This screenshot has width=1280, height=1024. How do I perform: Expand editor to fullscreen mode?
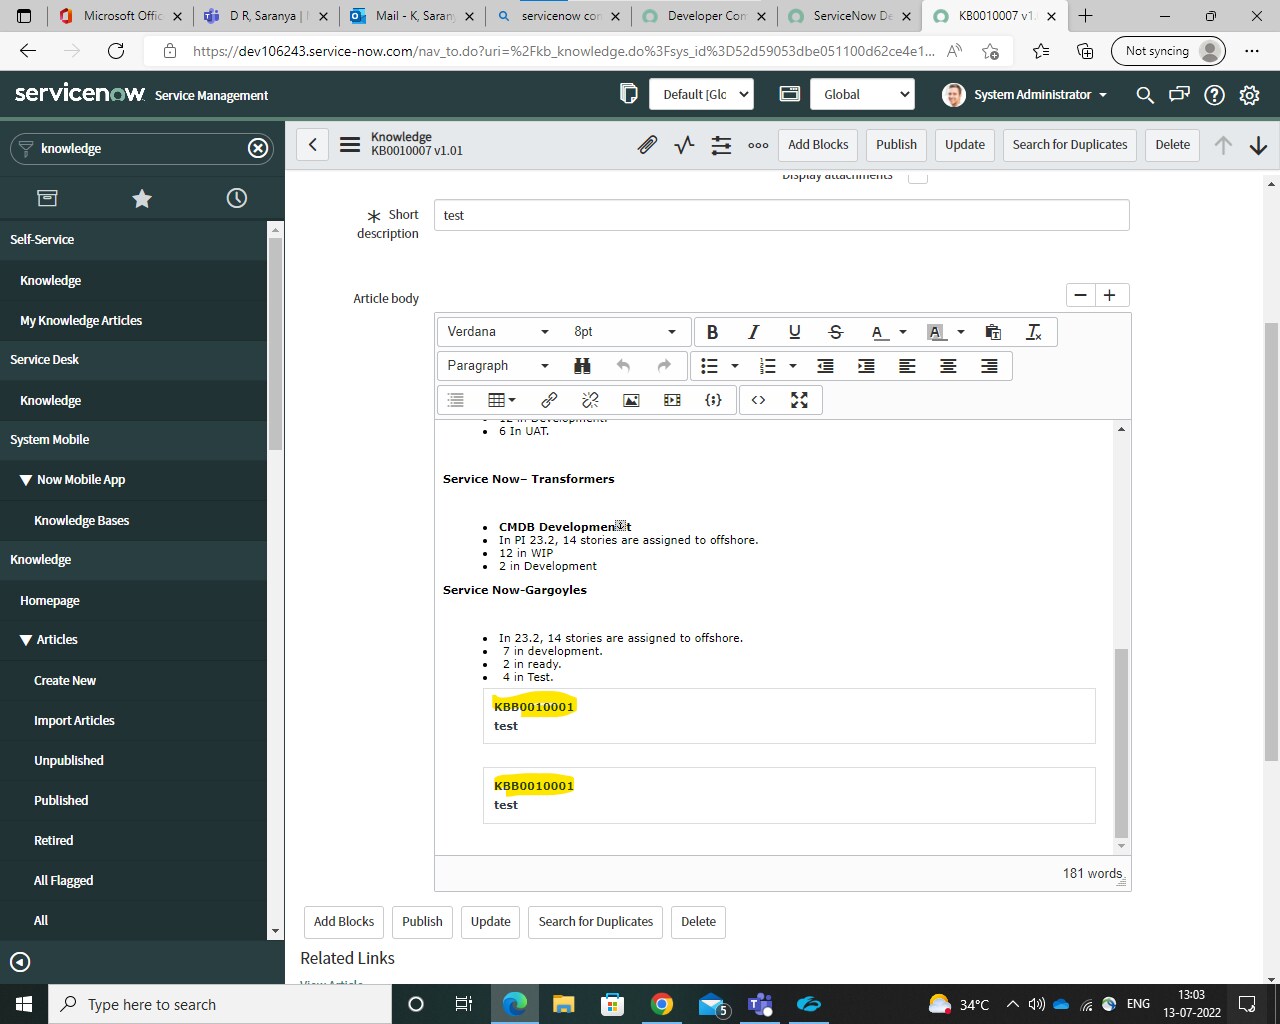click(x=798, y=399)
